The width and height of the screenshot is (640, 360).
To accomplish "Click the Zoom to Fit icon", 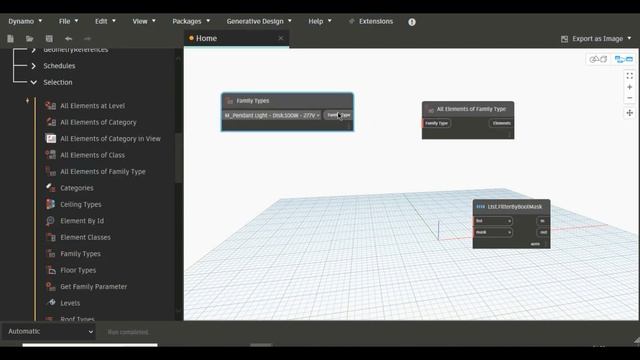I will [x=629, y=76].
